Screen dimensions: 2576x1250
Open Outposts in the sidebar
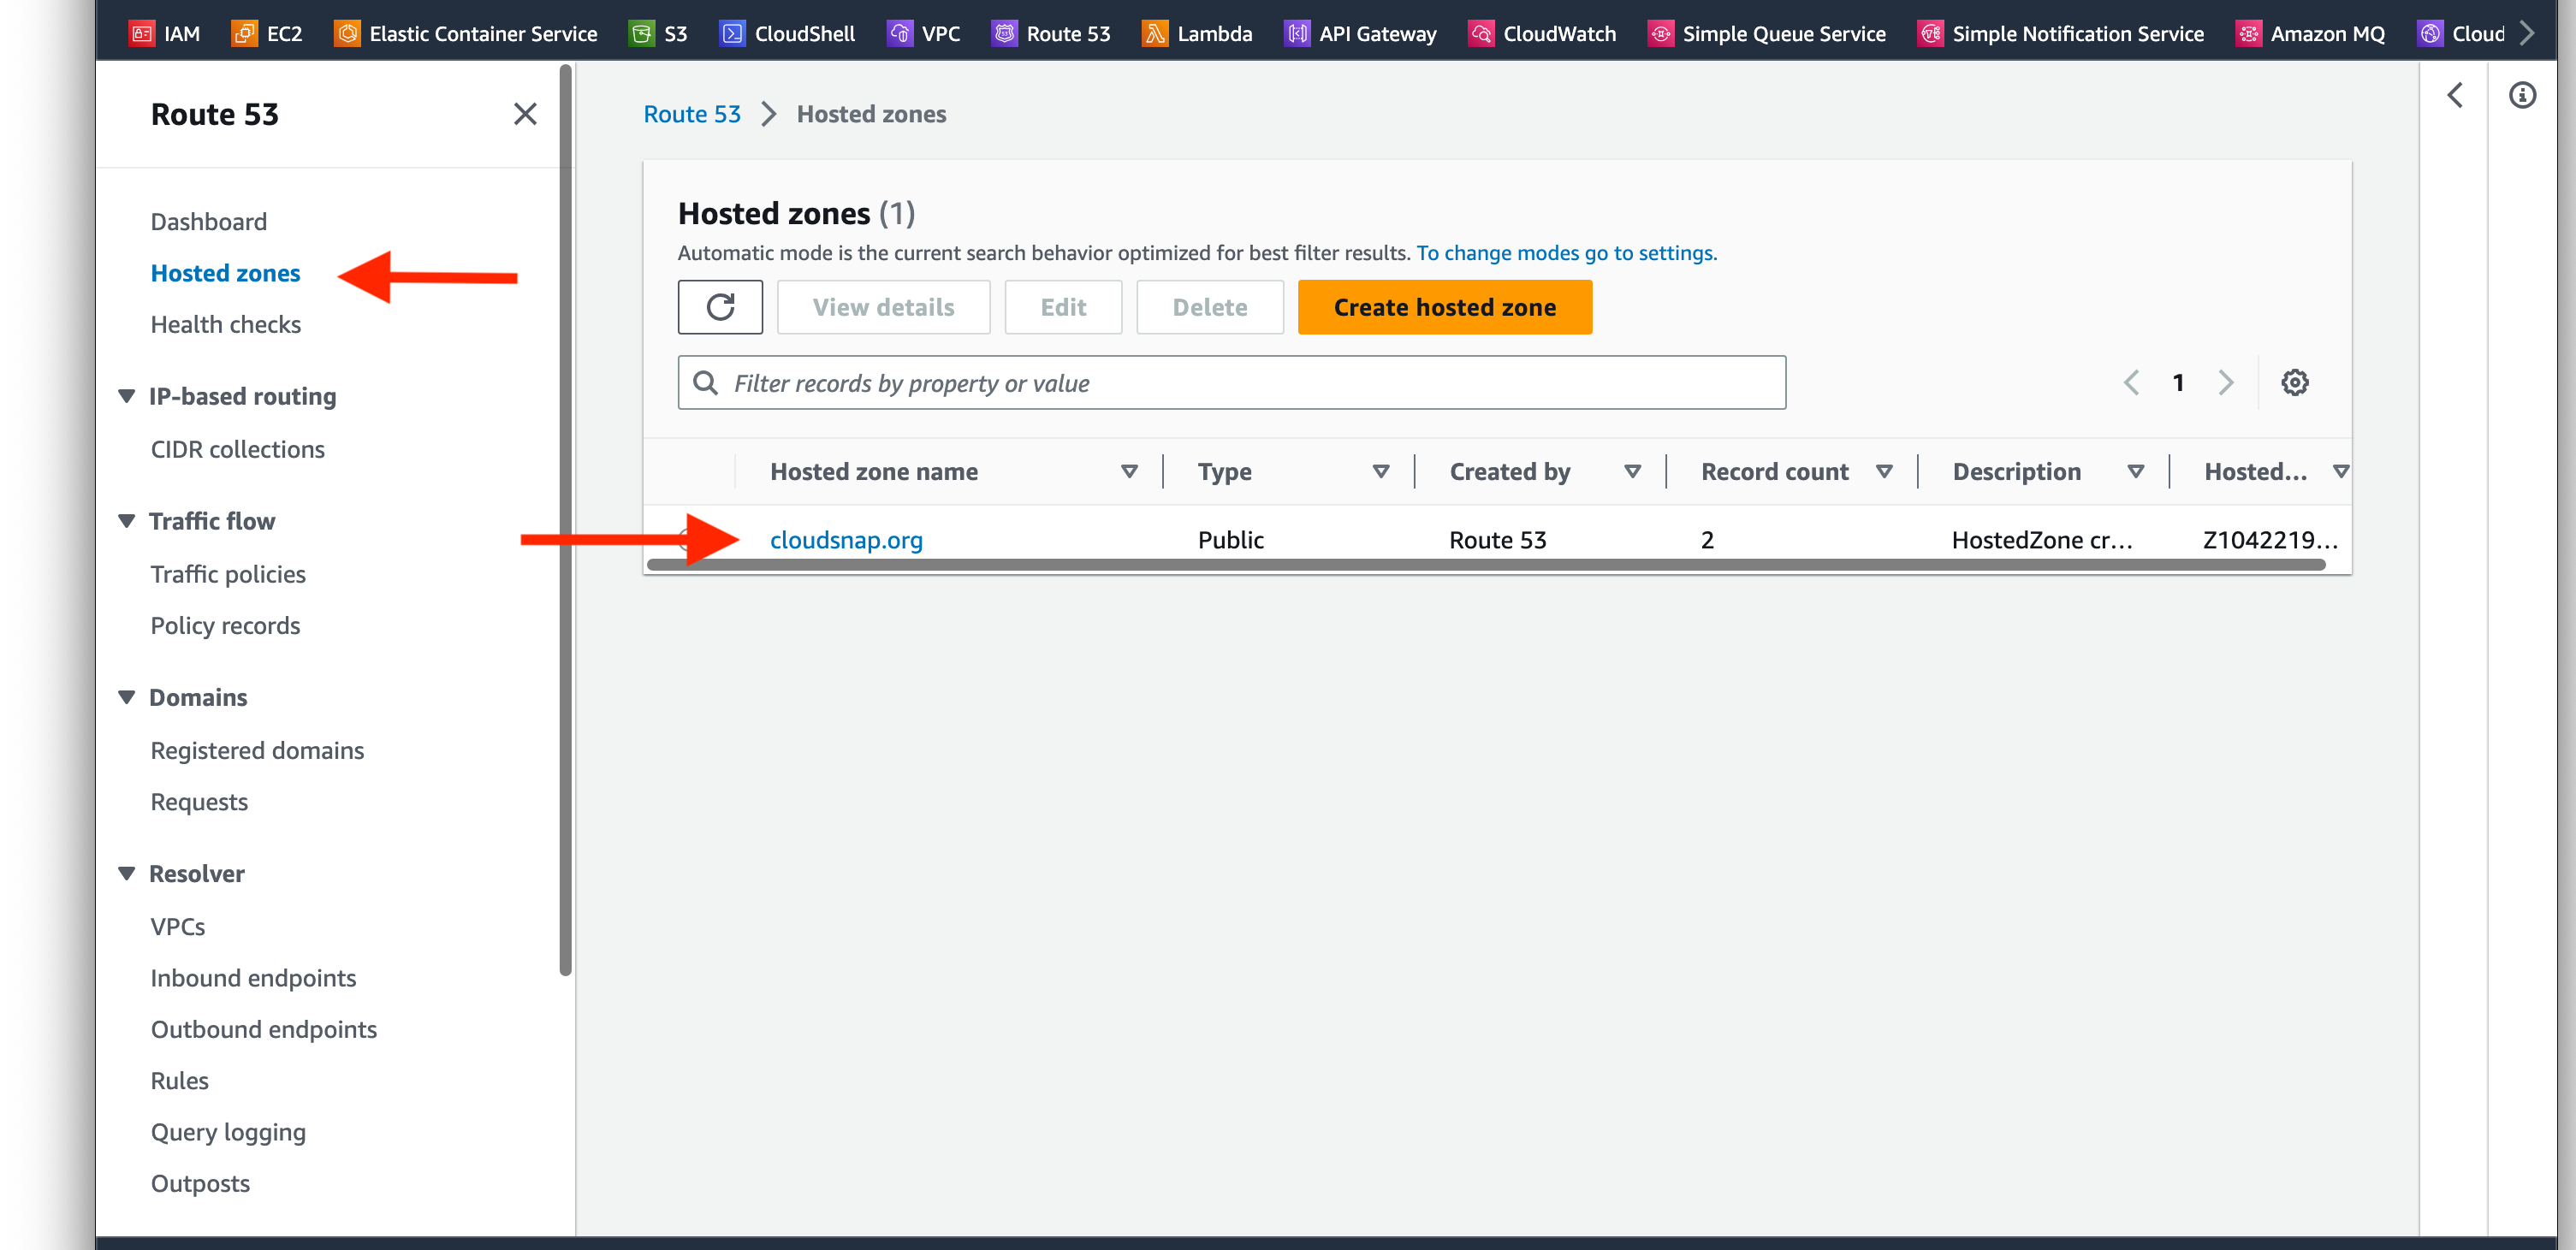(x=200, y=1184)
